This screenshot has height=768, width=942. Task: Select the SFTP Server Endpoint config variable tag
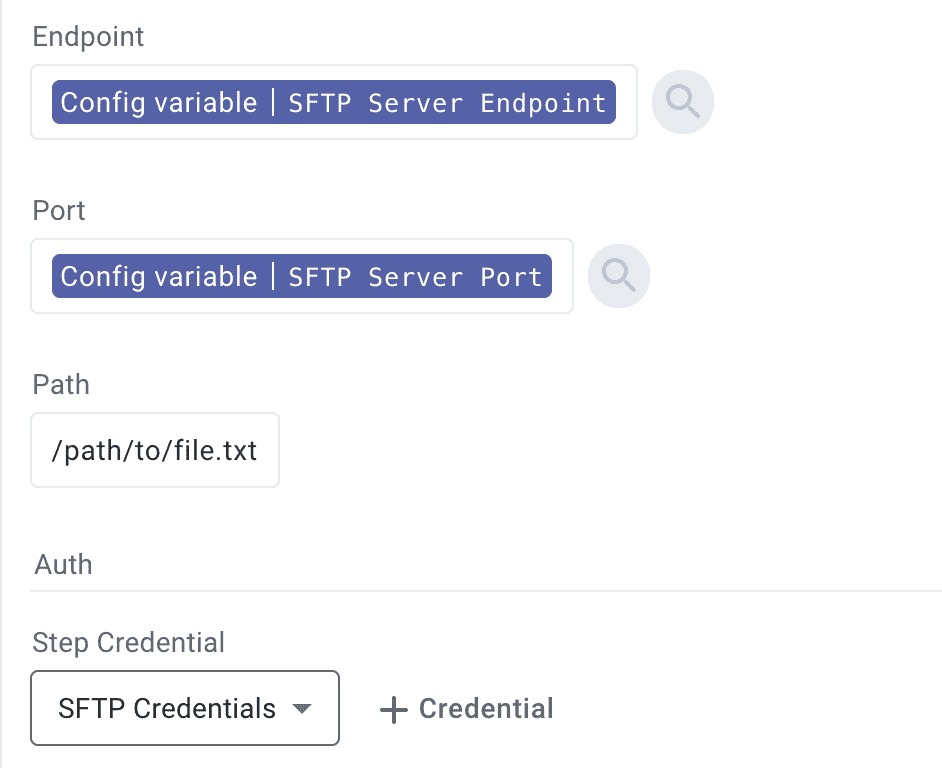coord(333,103)
